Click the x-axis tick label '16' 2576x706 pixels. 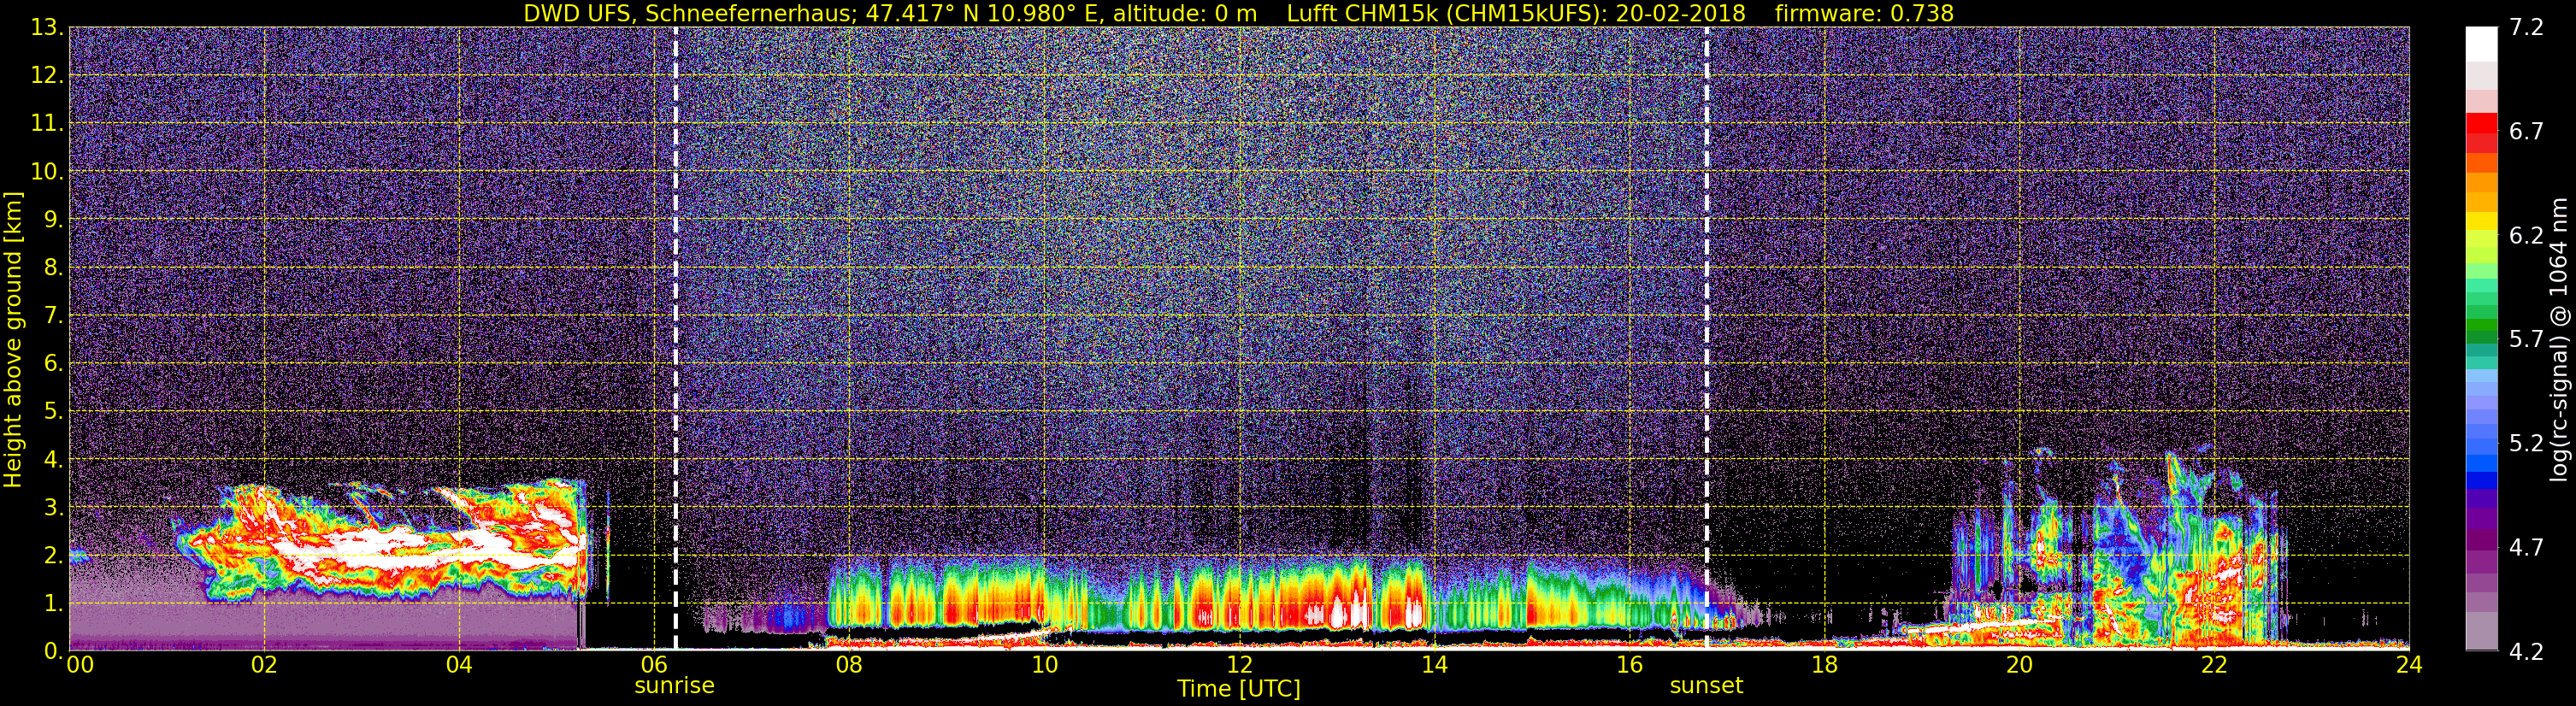(1629, 665)
